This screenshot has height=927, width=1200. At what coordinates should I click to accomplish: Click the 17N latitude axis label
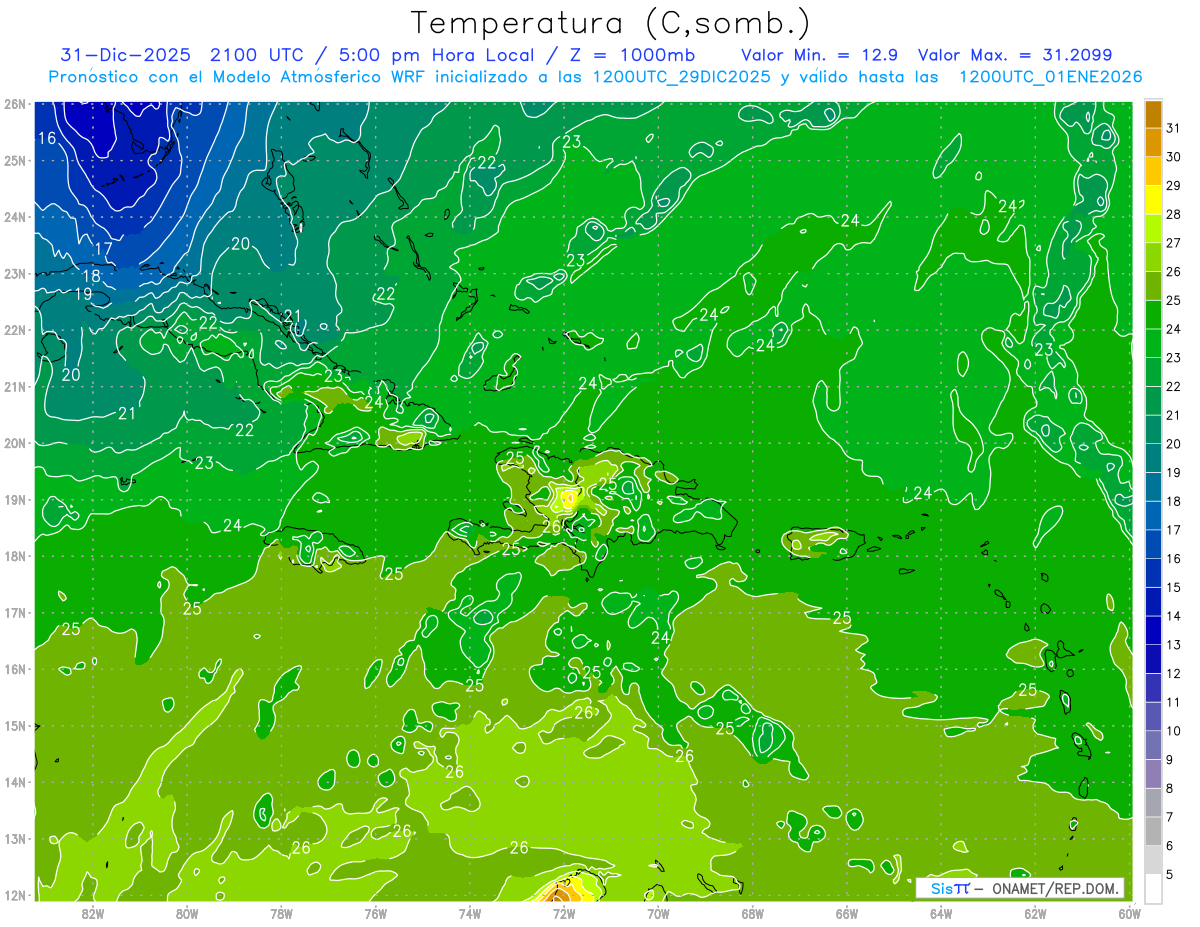pos(15,612)
